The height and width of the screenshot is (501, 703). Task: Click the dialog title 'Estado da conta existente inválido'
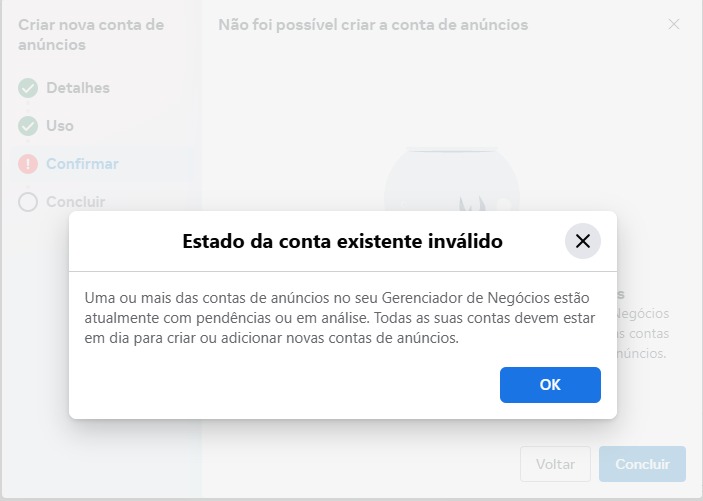(343, 241)
